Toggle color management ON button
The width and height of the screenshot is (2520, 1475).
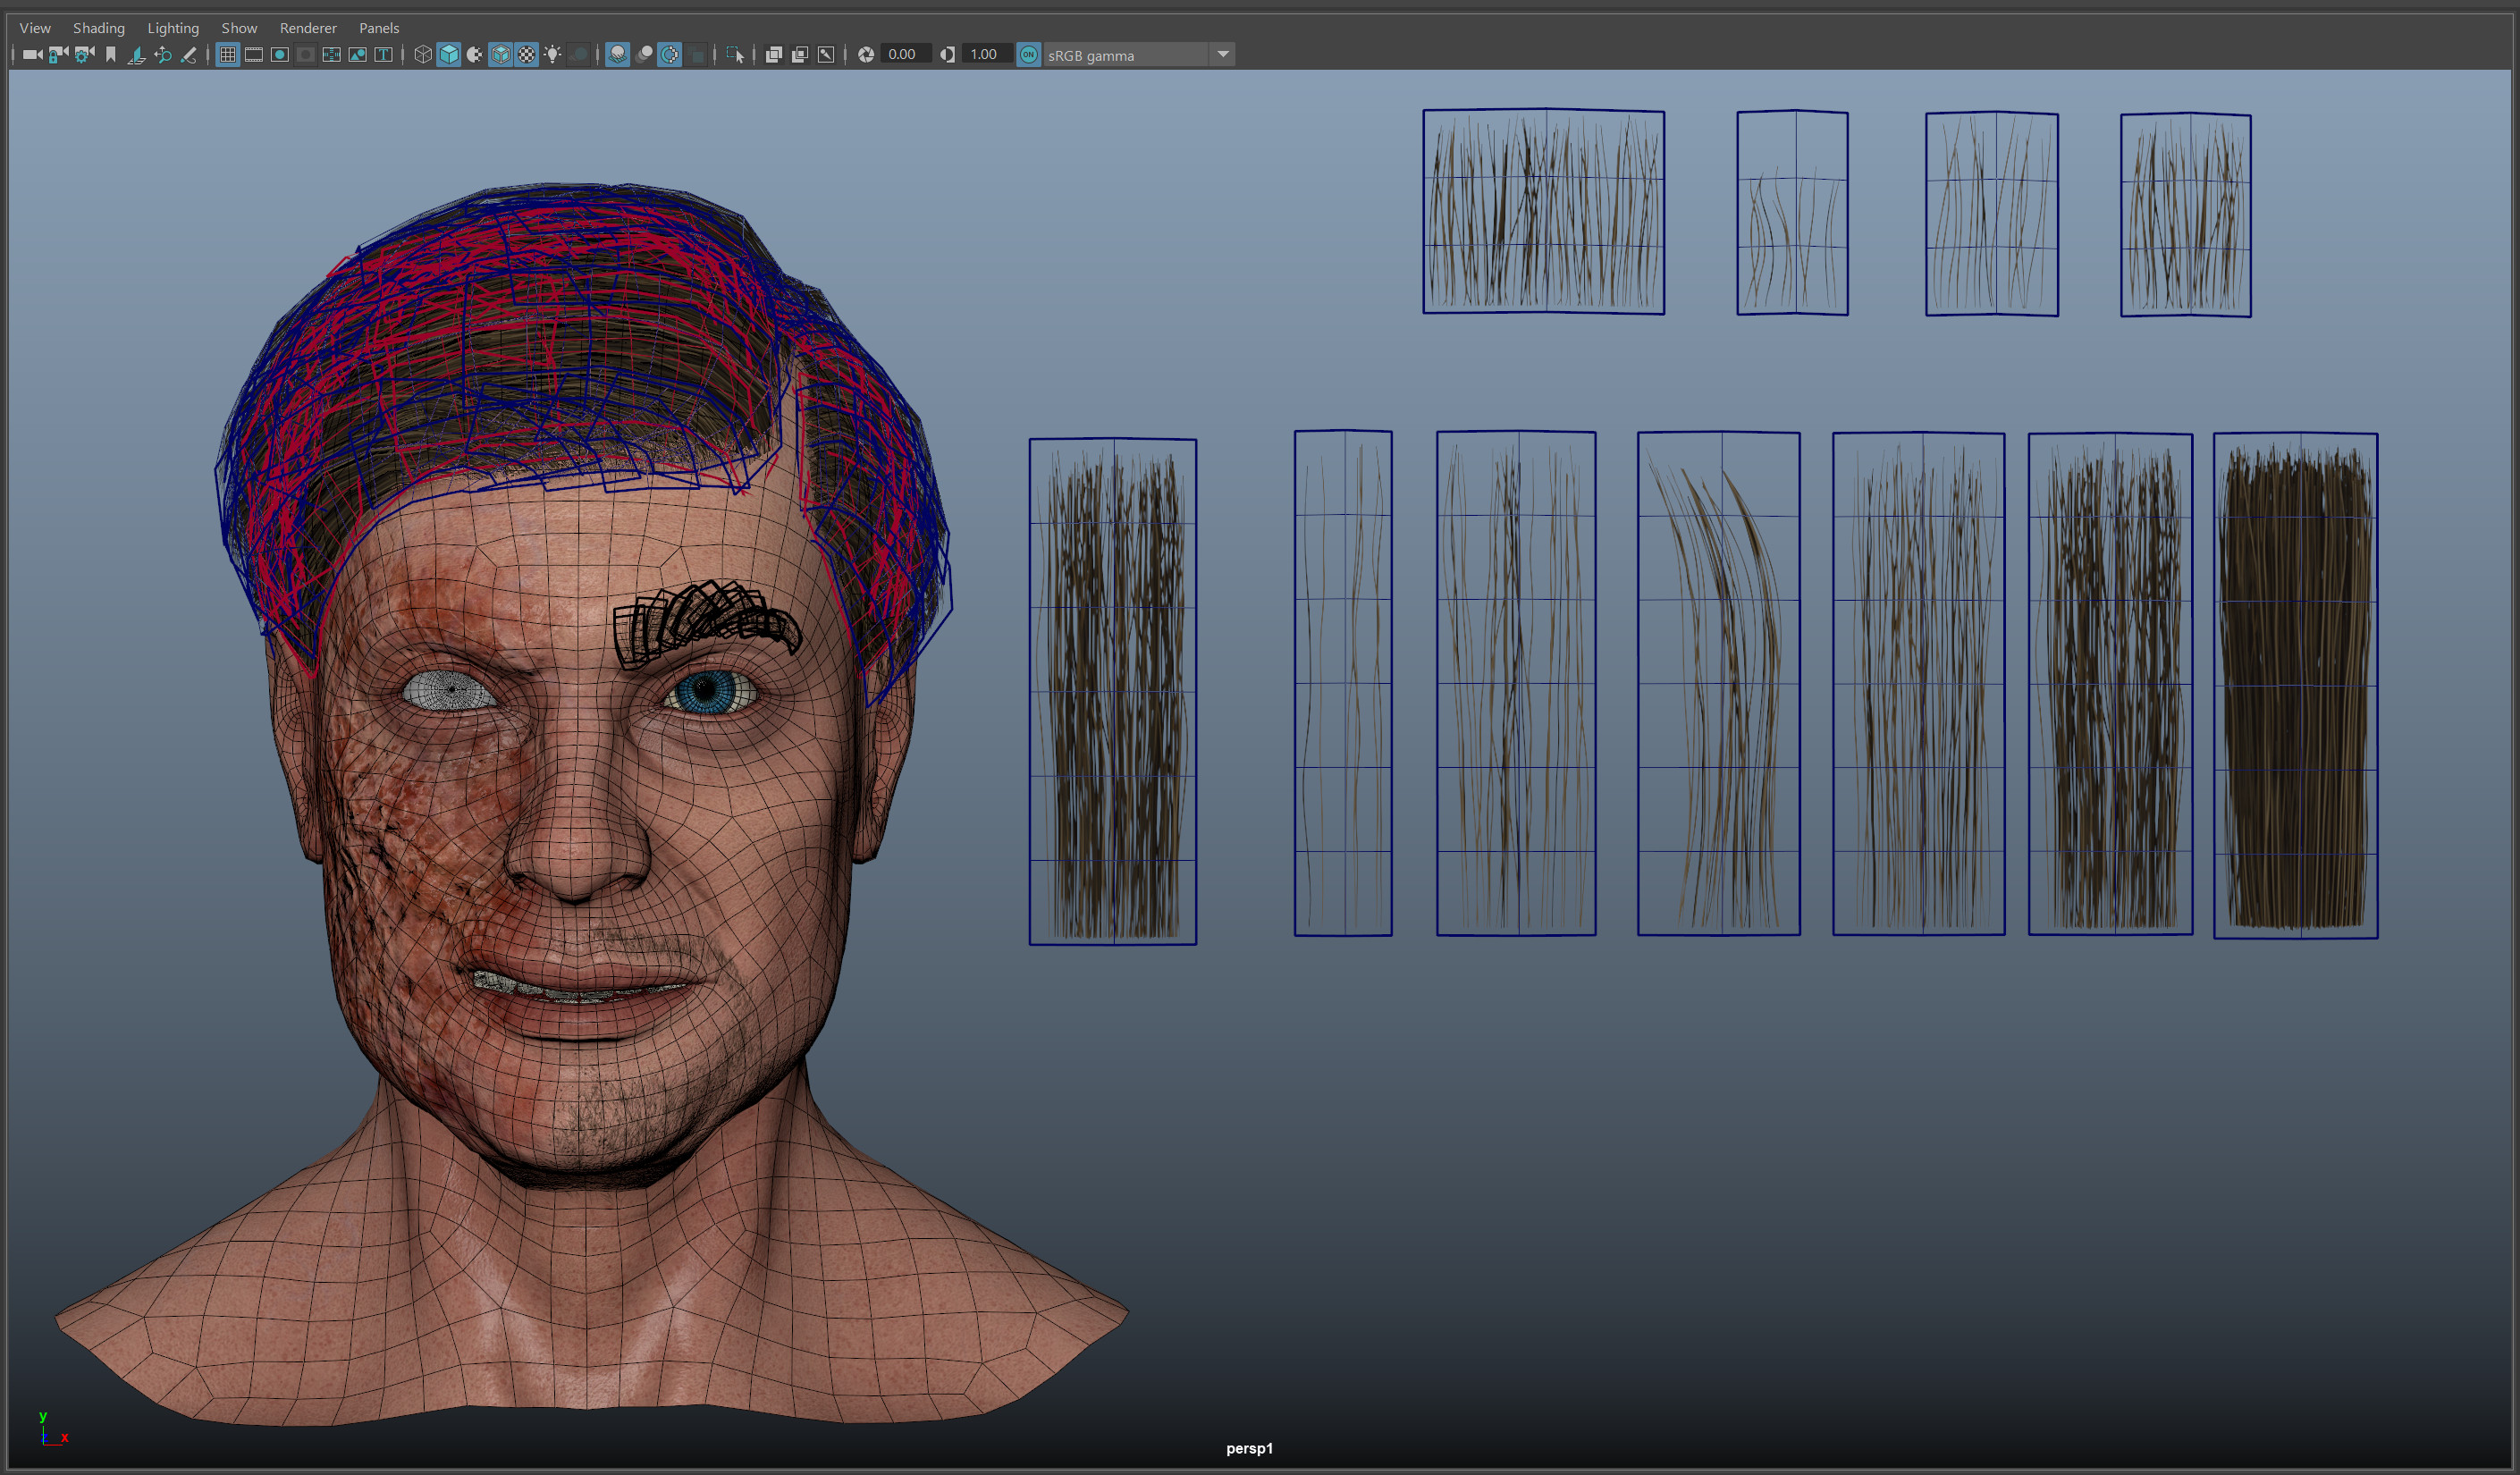(x=1028, y=55)
